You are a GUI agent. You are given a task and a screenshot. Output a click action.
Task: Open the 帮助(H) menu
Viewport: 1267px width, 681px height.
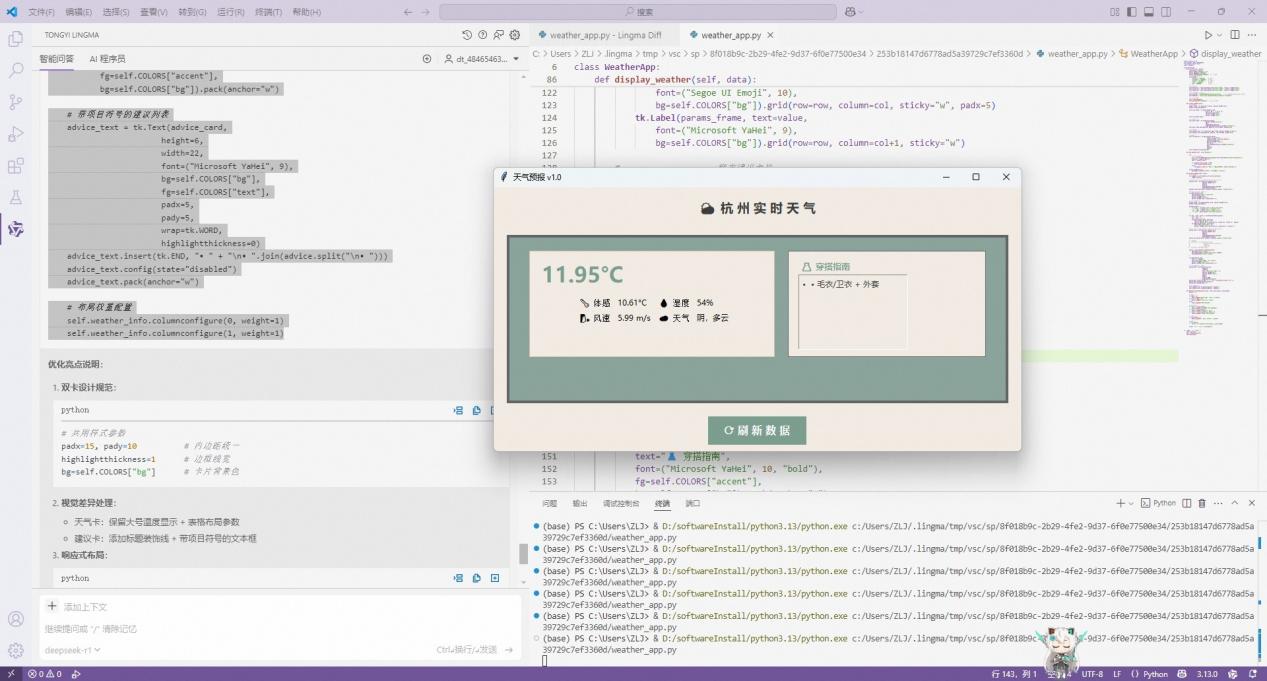click(307, 12)
